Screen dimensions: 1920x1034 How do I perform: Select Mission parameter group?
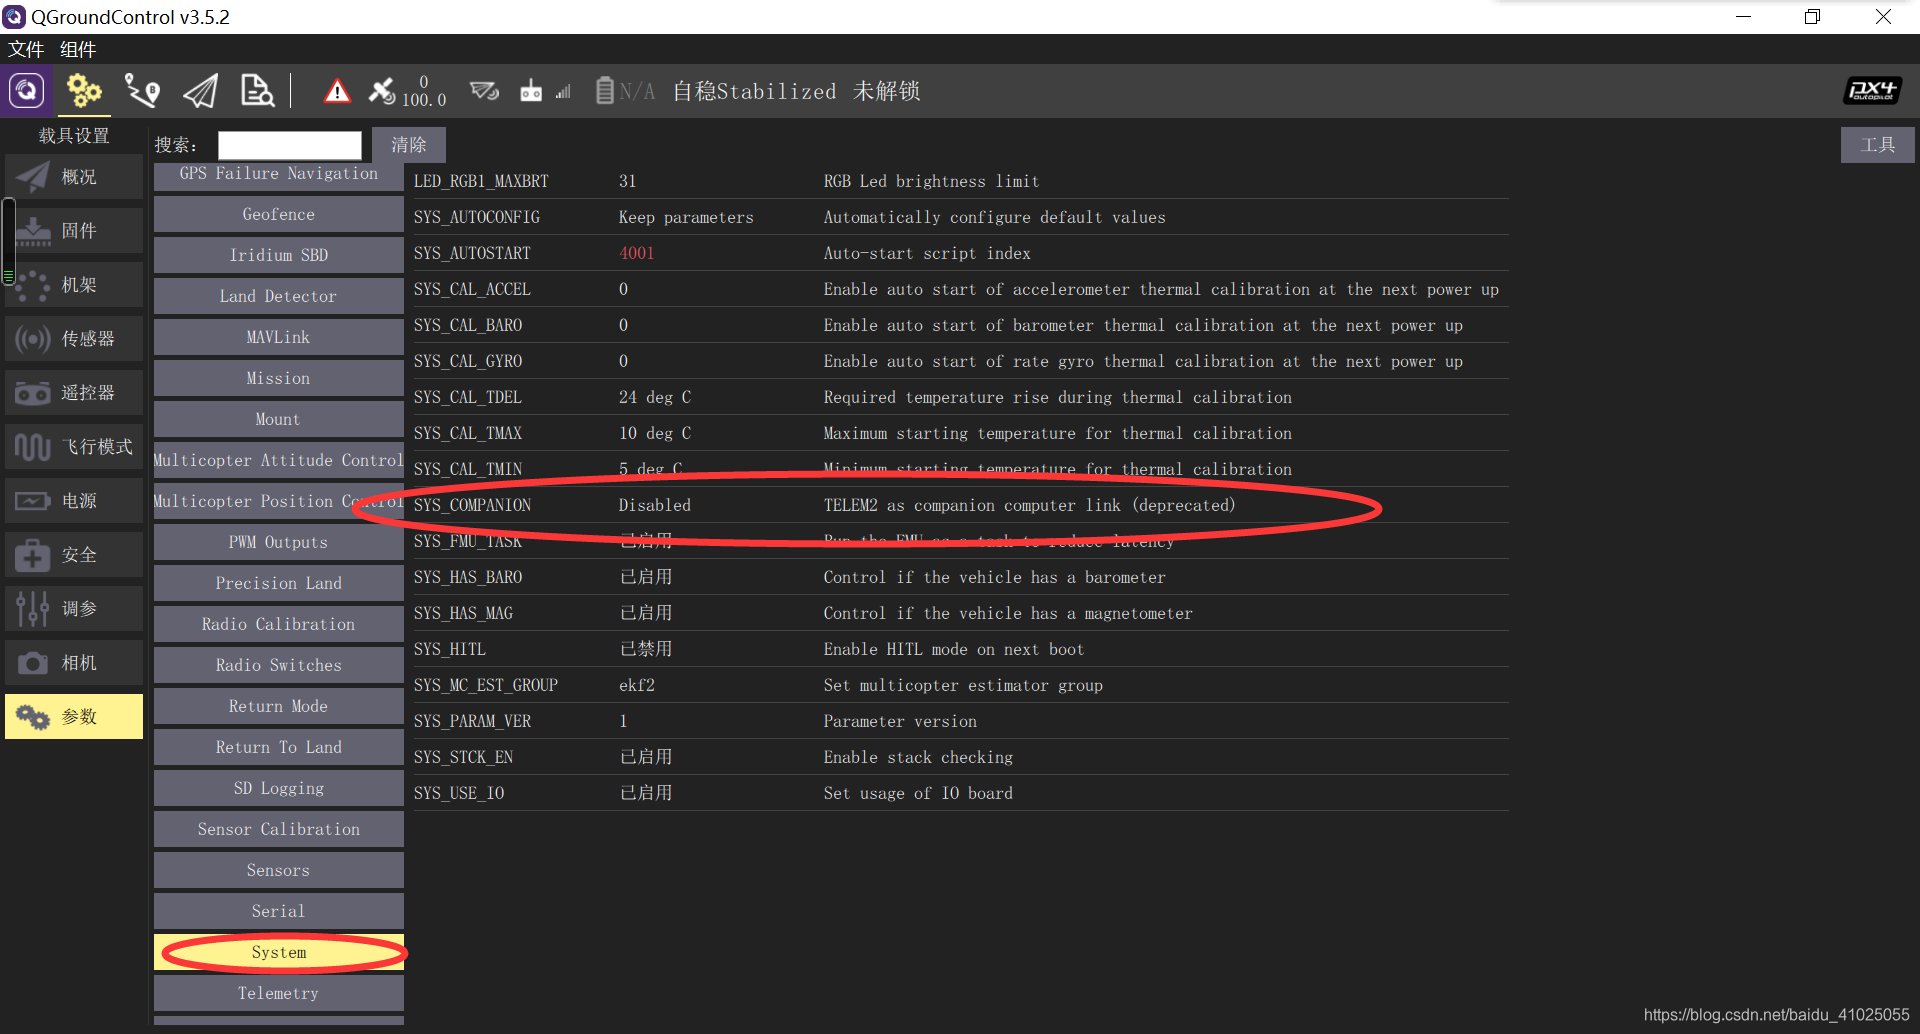(279, 378)
